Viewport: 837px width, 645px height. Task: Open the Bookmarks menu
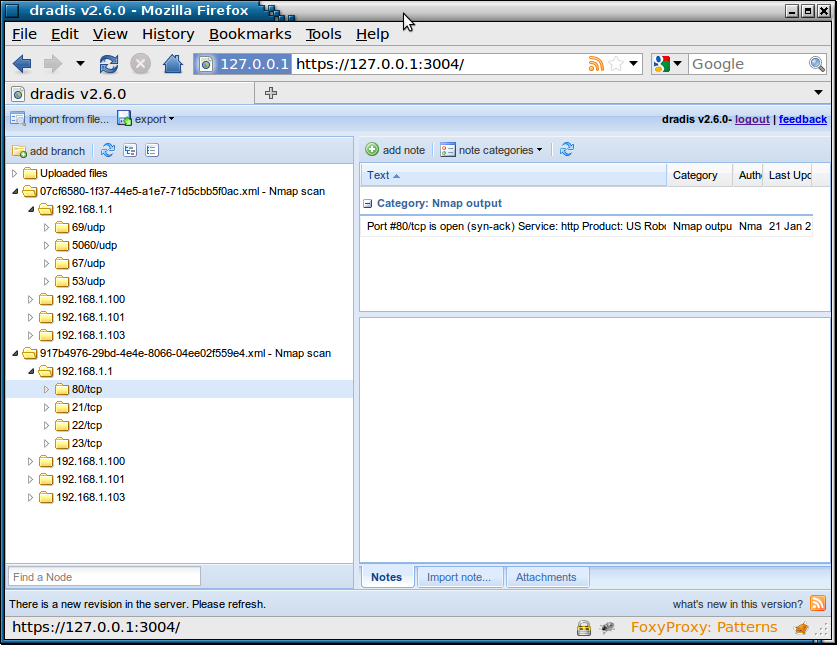(x=250, y=34)
